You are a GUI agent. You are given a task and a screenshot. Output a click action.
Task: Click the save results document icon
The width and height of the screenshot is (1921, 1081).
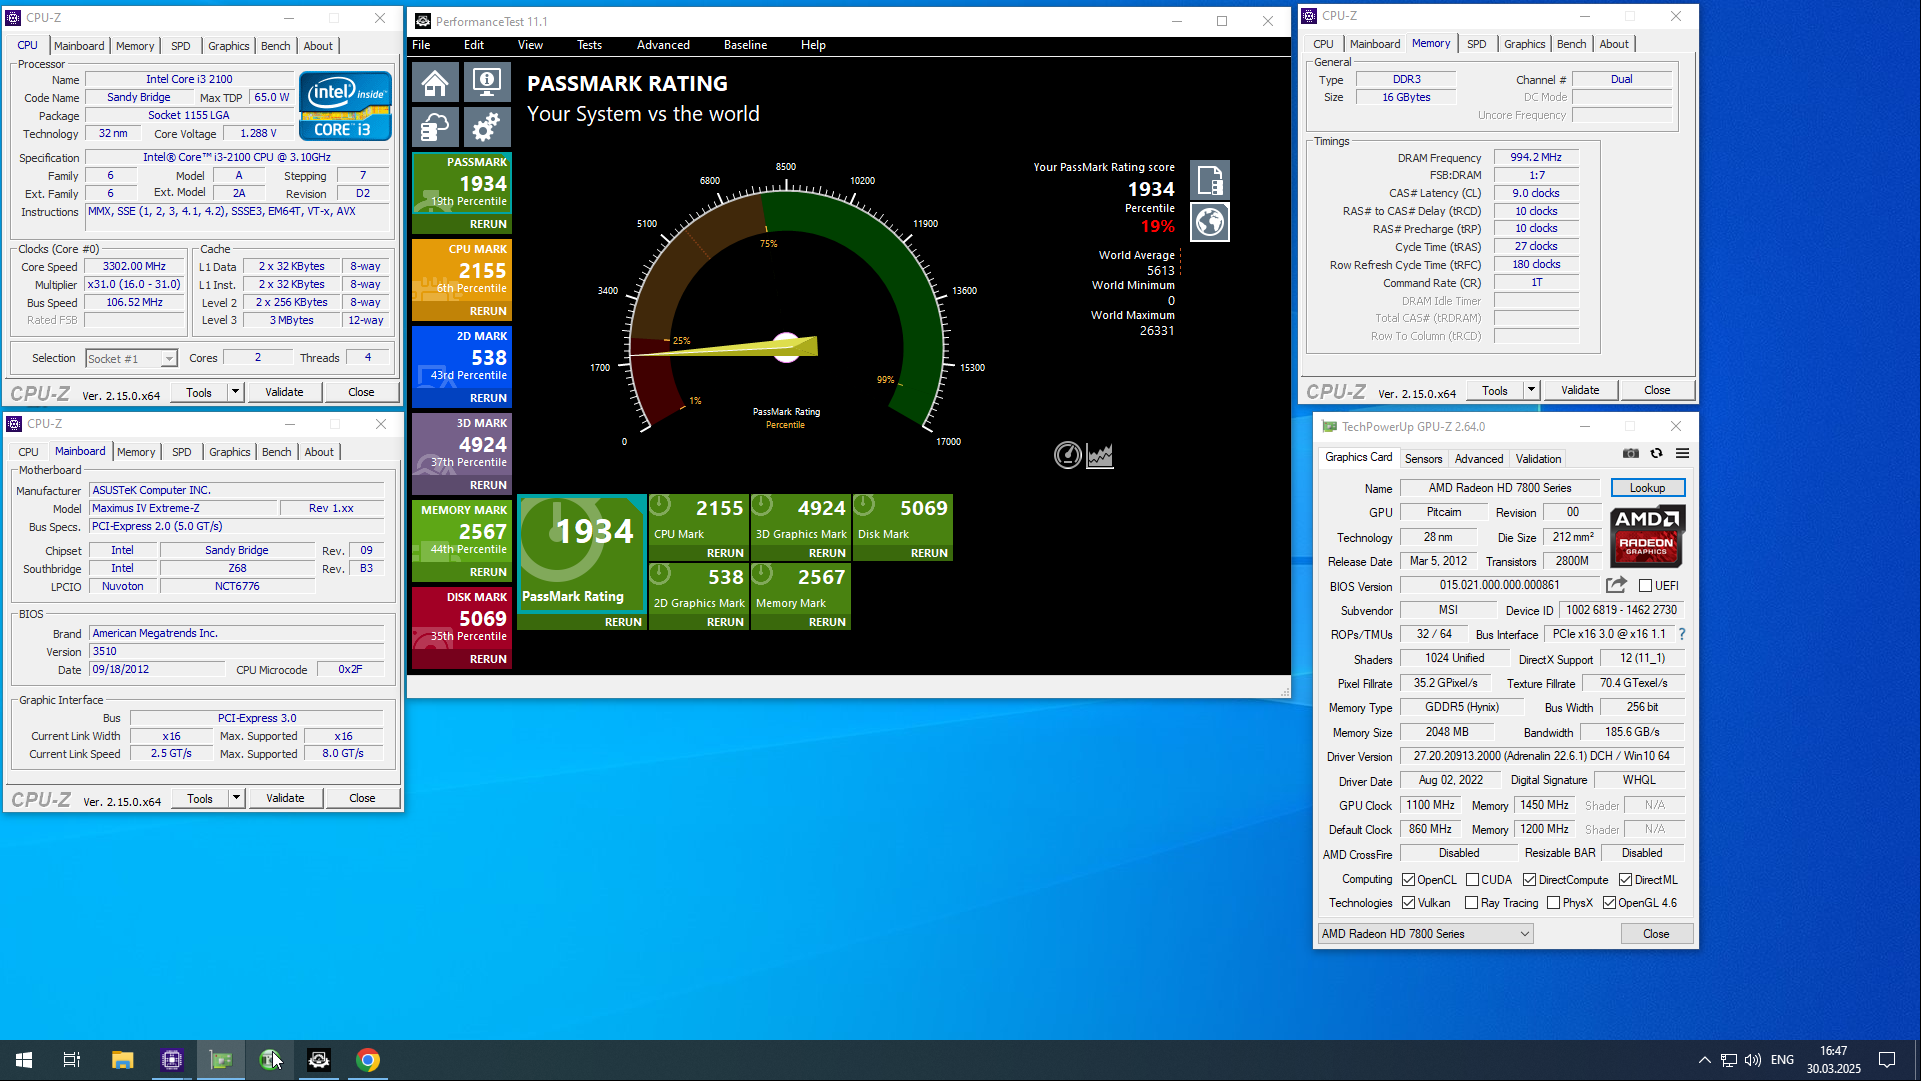[x=1210, y=180]
